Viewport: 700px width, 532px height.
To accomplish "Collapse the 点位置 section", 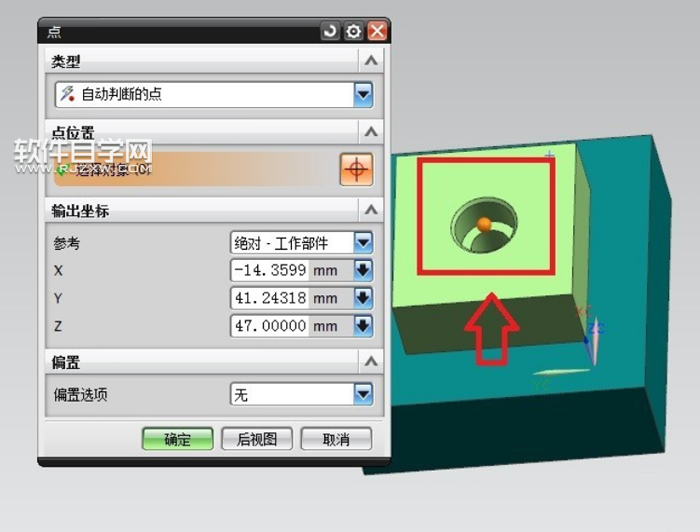I will [x=371, y=132].
